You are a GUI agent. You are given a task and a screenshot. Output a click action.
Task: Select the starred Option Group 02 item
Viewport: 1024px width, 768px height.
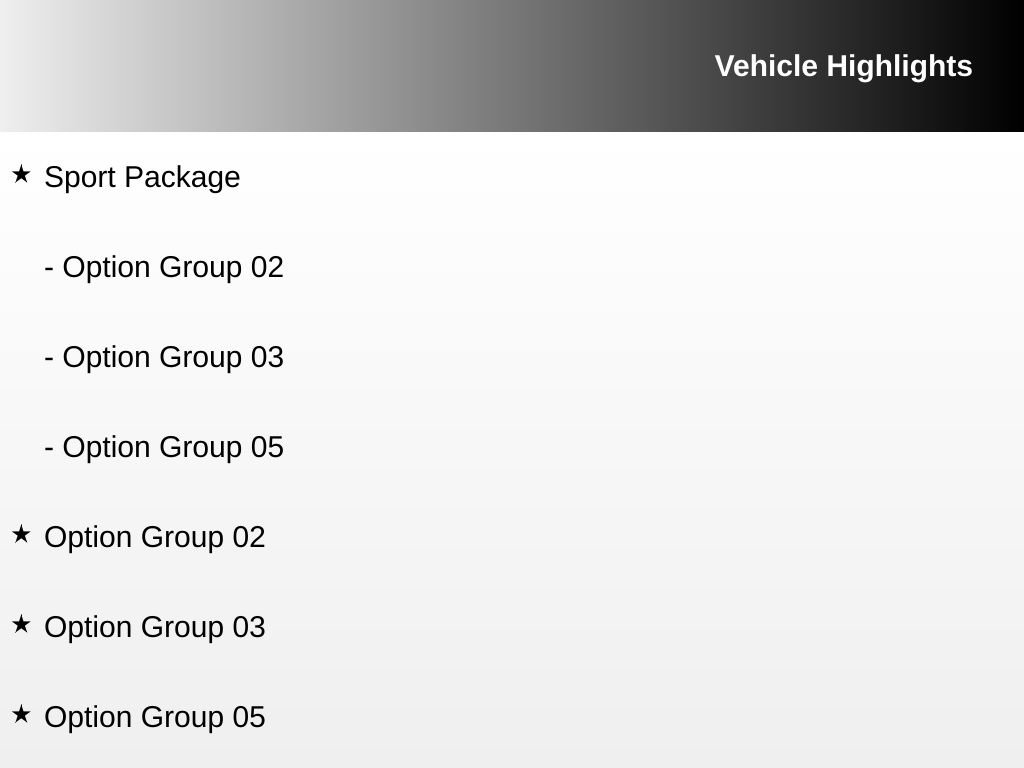(x=155, y=537)
